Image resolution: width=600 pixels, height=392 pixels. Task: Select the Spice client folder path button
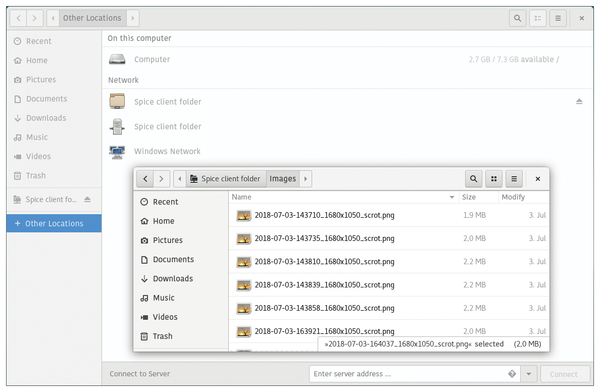point(226,179)
